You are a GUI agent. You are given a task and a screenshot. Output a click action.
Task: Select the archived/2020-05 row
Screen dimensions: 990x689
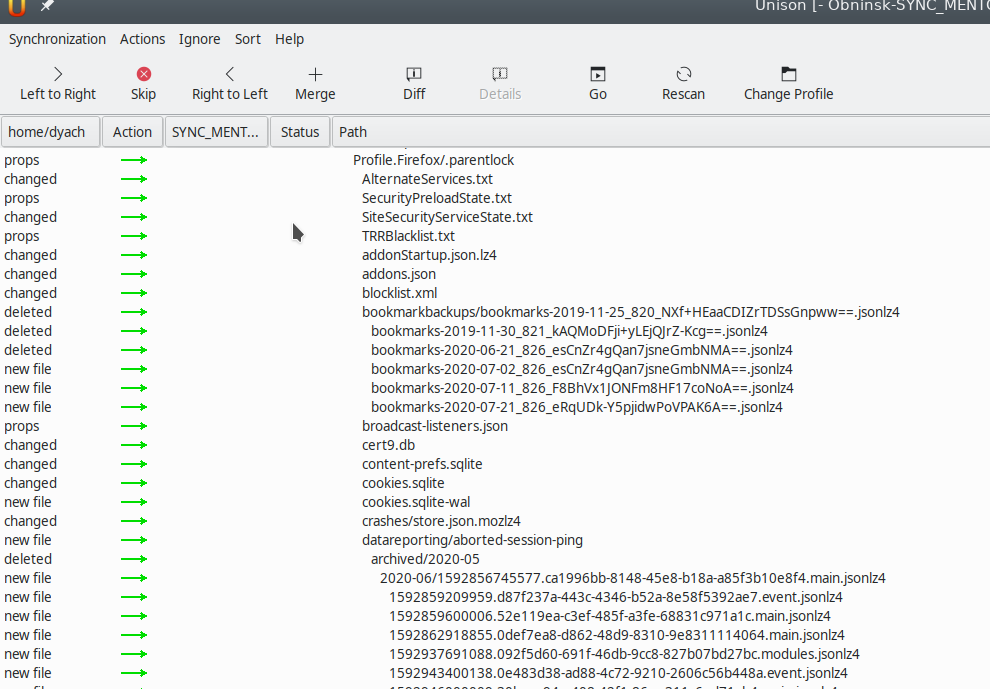[x=495, y=559]
